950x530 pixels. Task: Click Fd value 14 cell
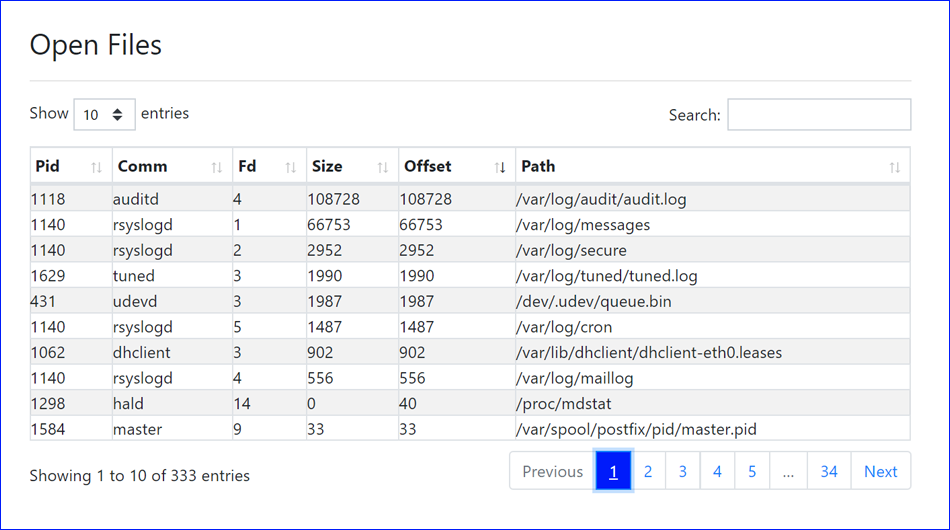(269, 403)
